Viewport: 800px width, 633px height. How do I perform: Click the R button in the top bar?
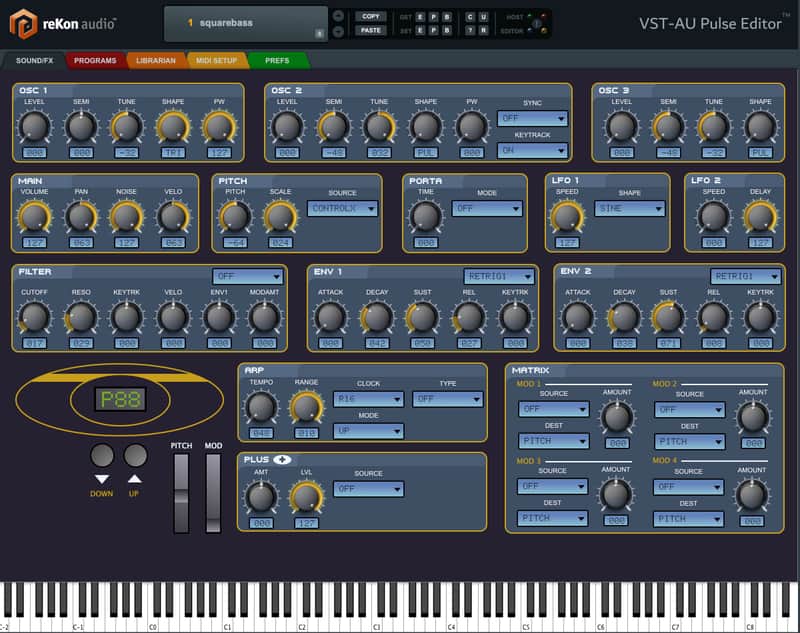pyautogui.click(x=483, y=31)
